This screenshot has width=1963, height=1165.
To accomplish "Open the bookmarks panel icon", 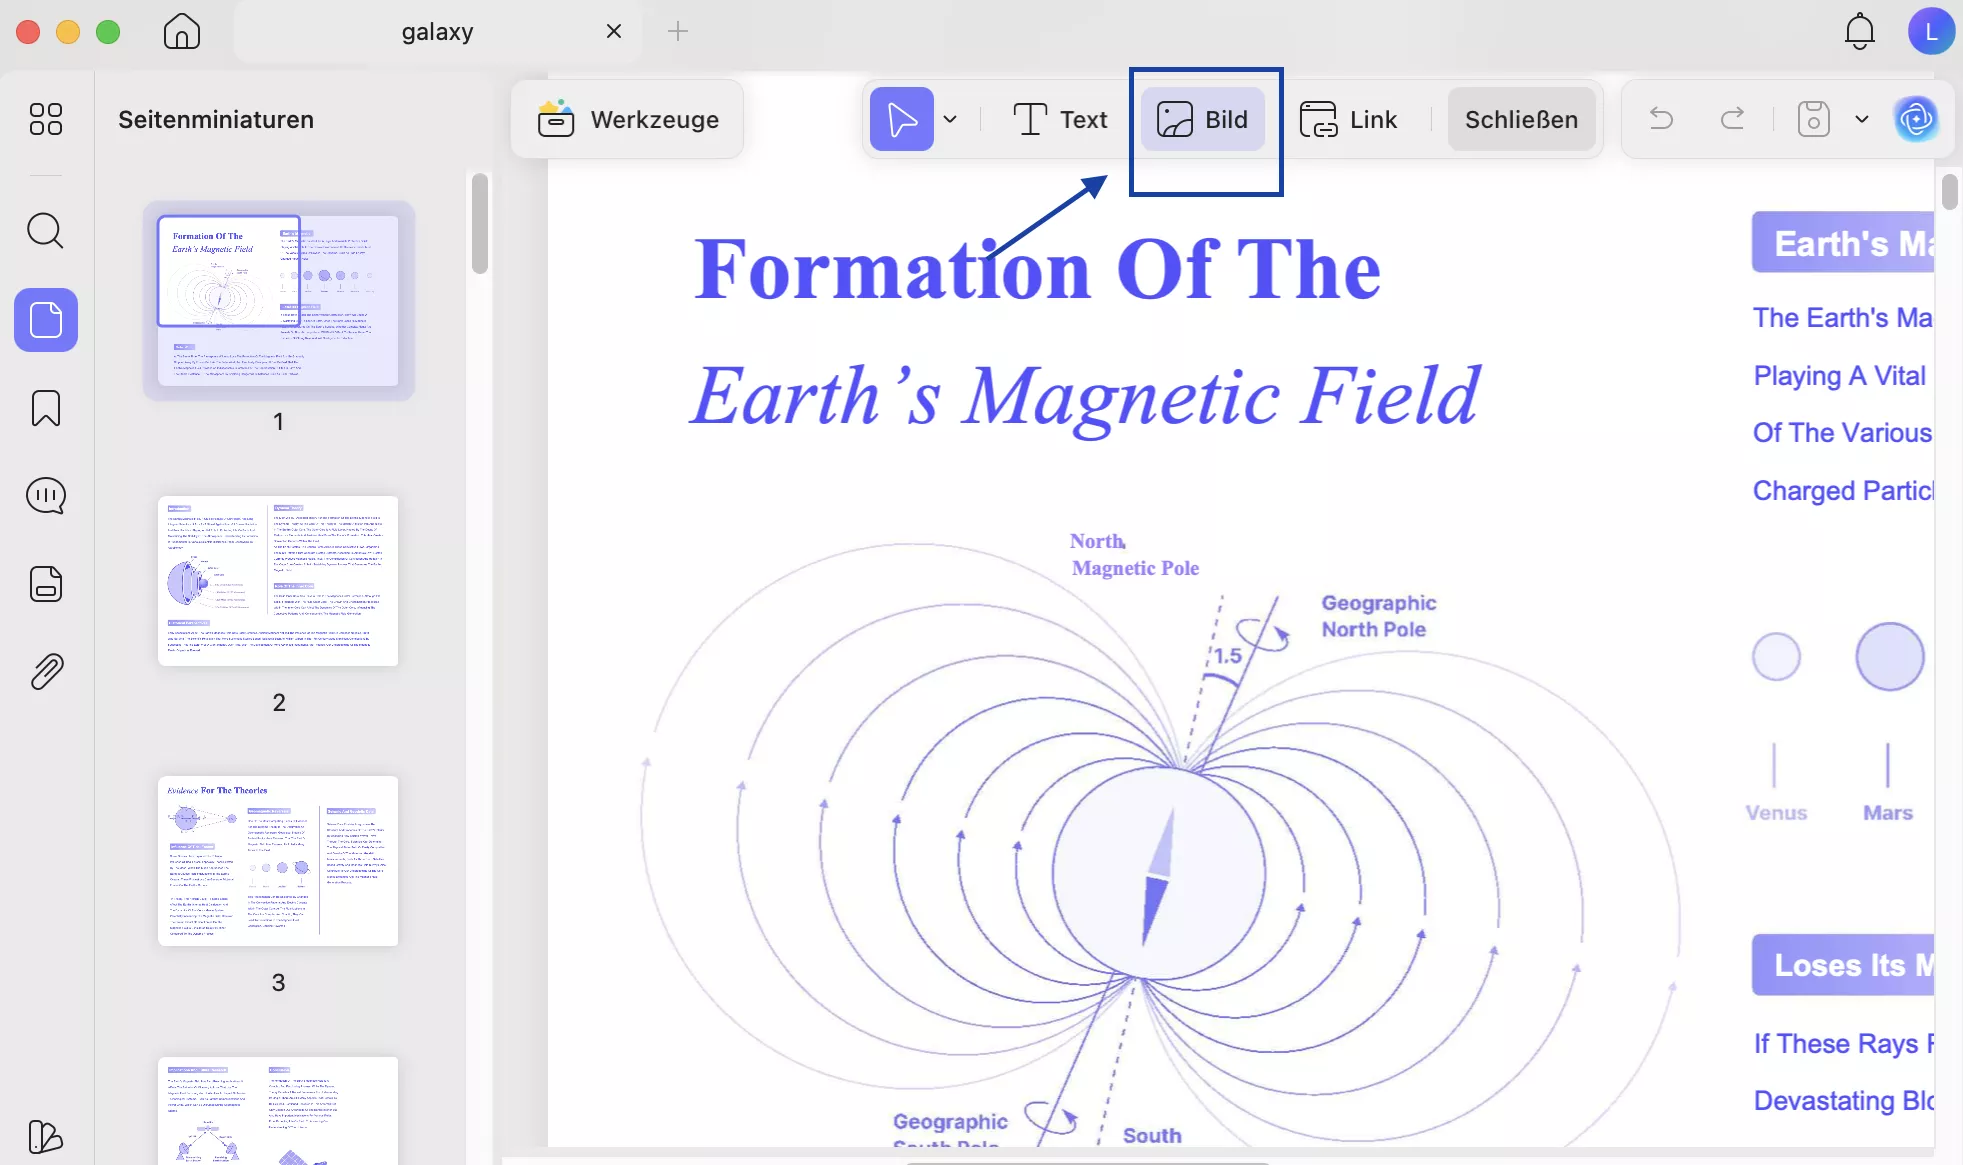I will click(x=46, y=408).
